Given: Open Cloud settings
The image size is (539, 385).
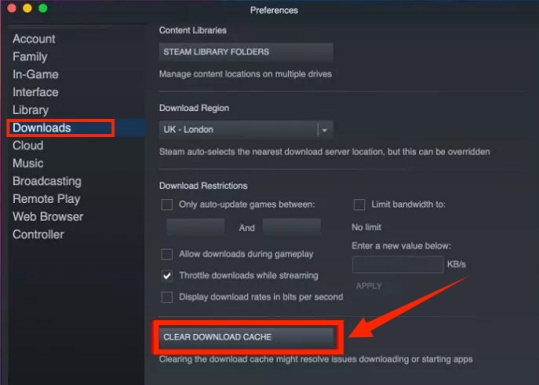Looking at the screenshot, I should click(28, 146).
